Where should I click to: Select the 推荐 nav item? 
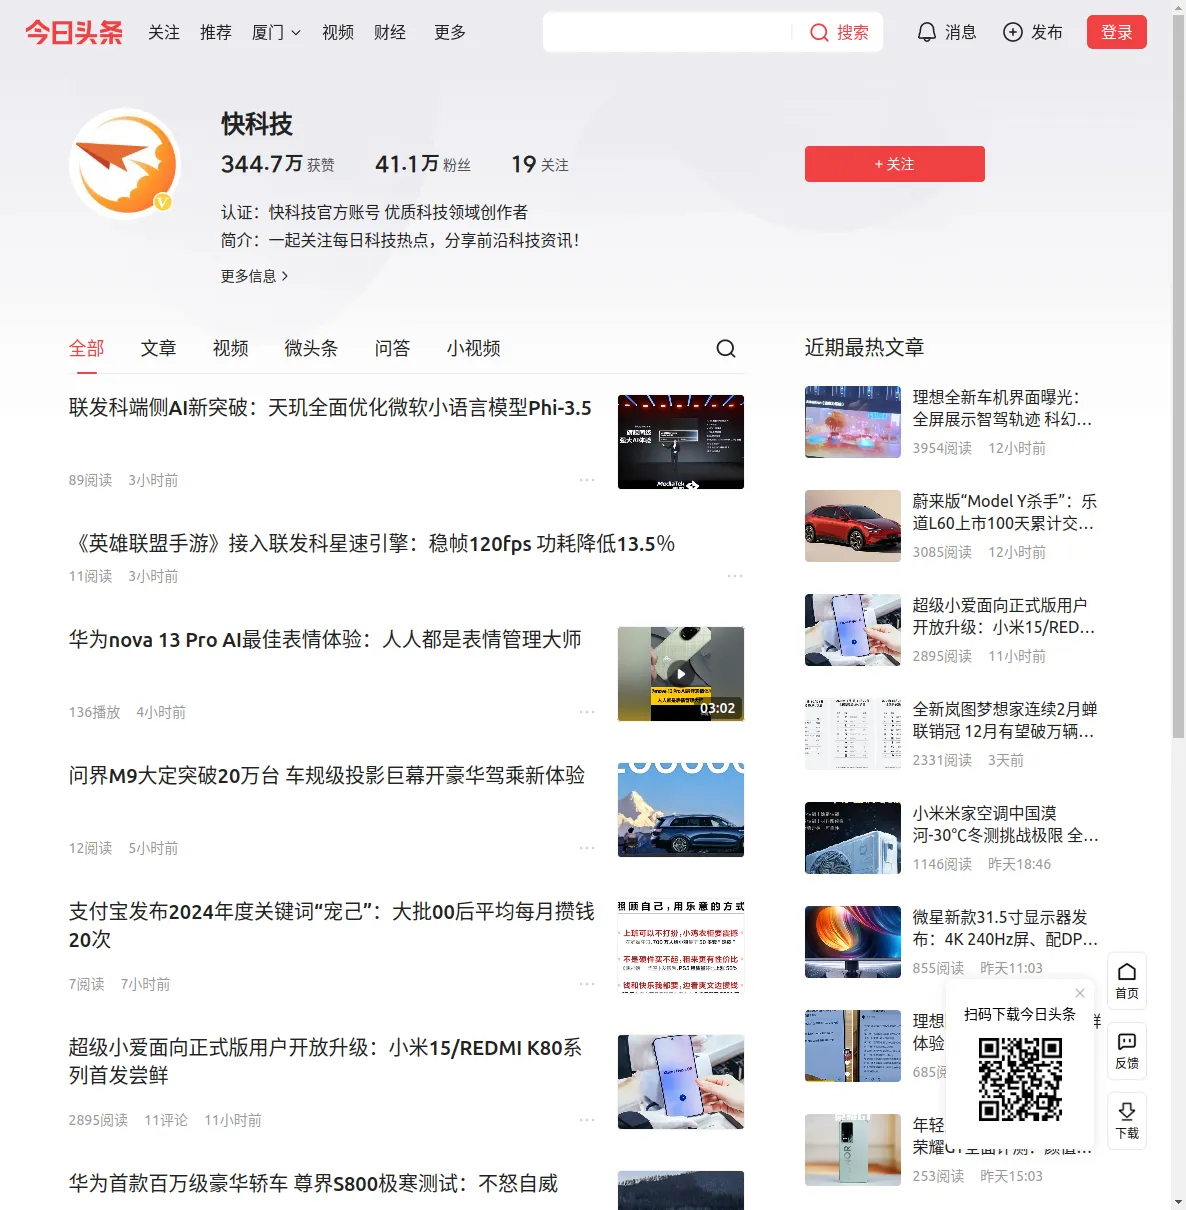216,32
